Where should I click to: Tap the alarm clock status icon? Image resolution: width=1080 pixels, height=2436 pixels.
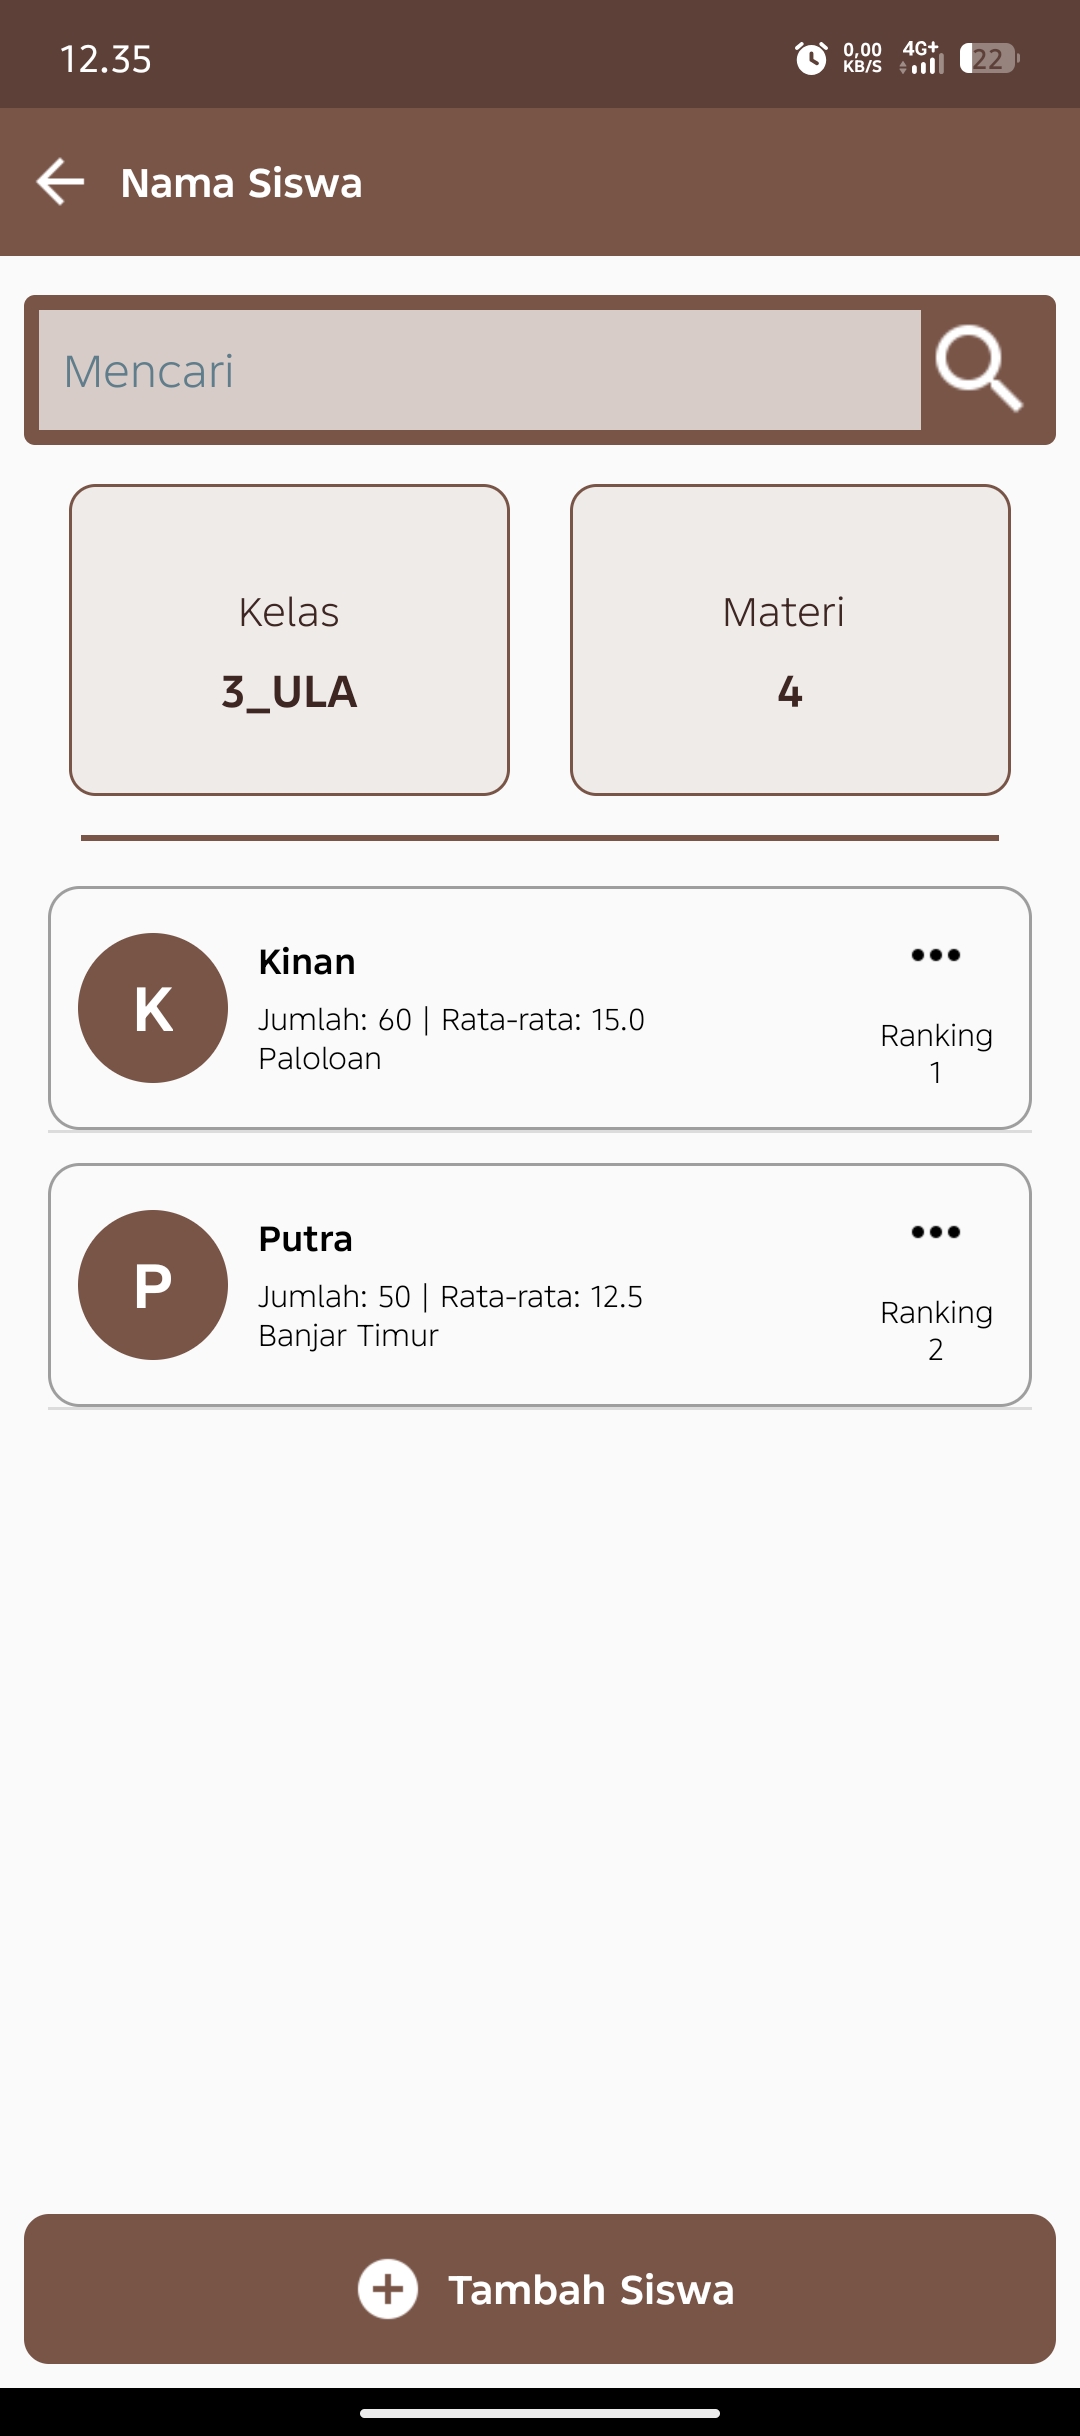(810, 58)
